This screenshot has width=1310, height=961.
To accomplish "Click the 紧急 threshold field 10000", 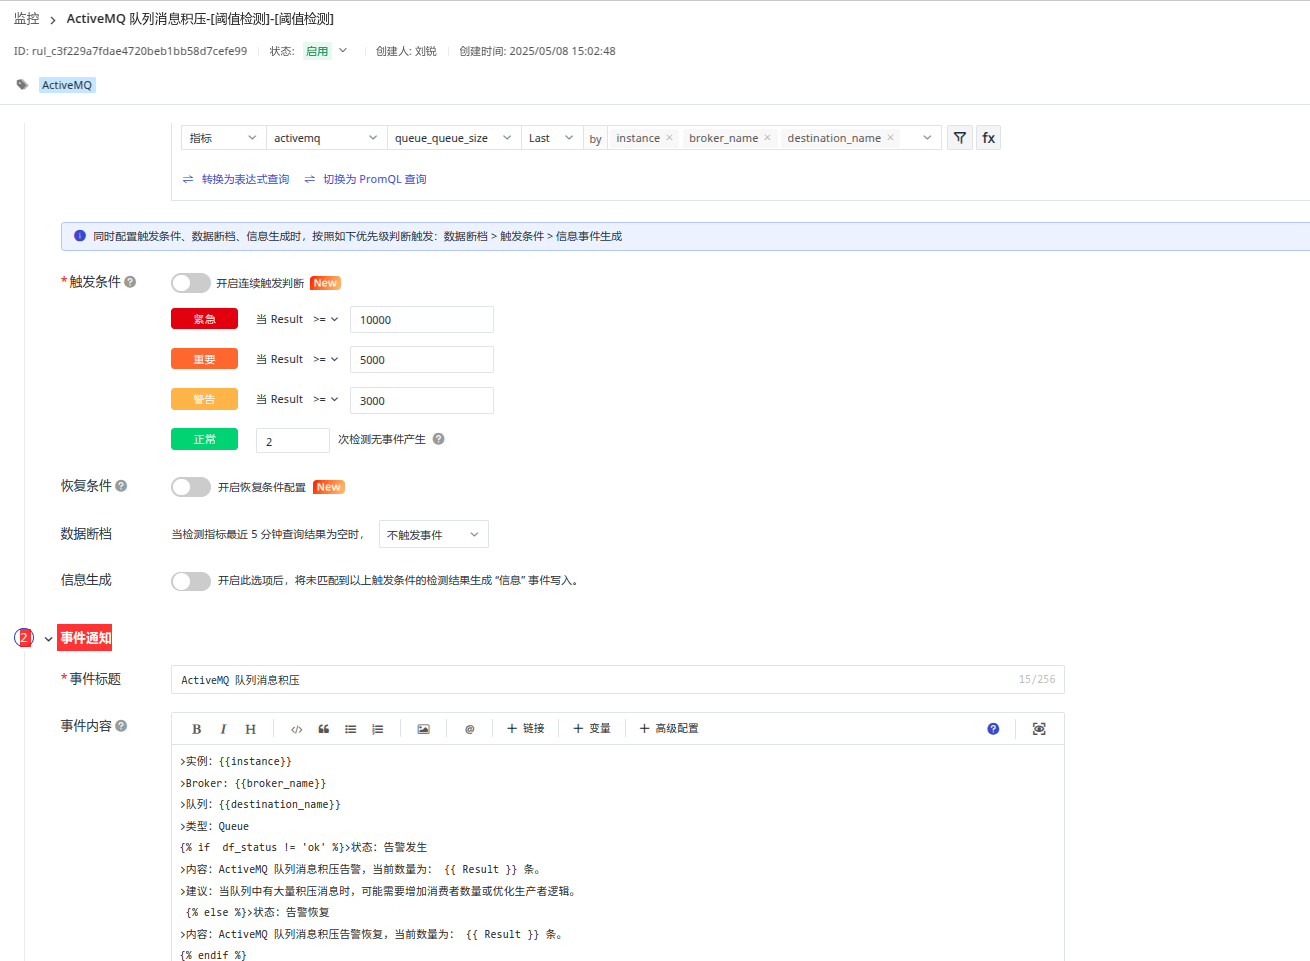I will (x=422, y=320).
